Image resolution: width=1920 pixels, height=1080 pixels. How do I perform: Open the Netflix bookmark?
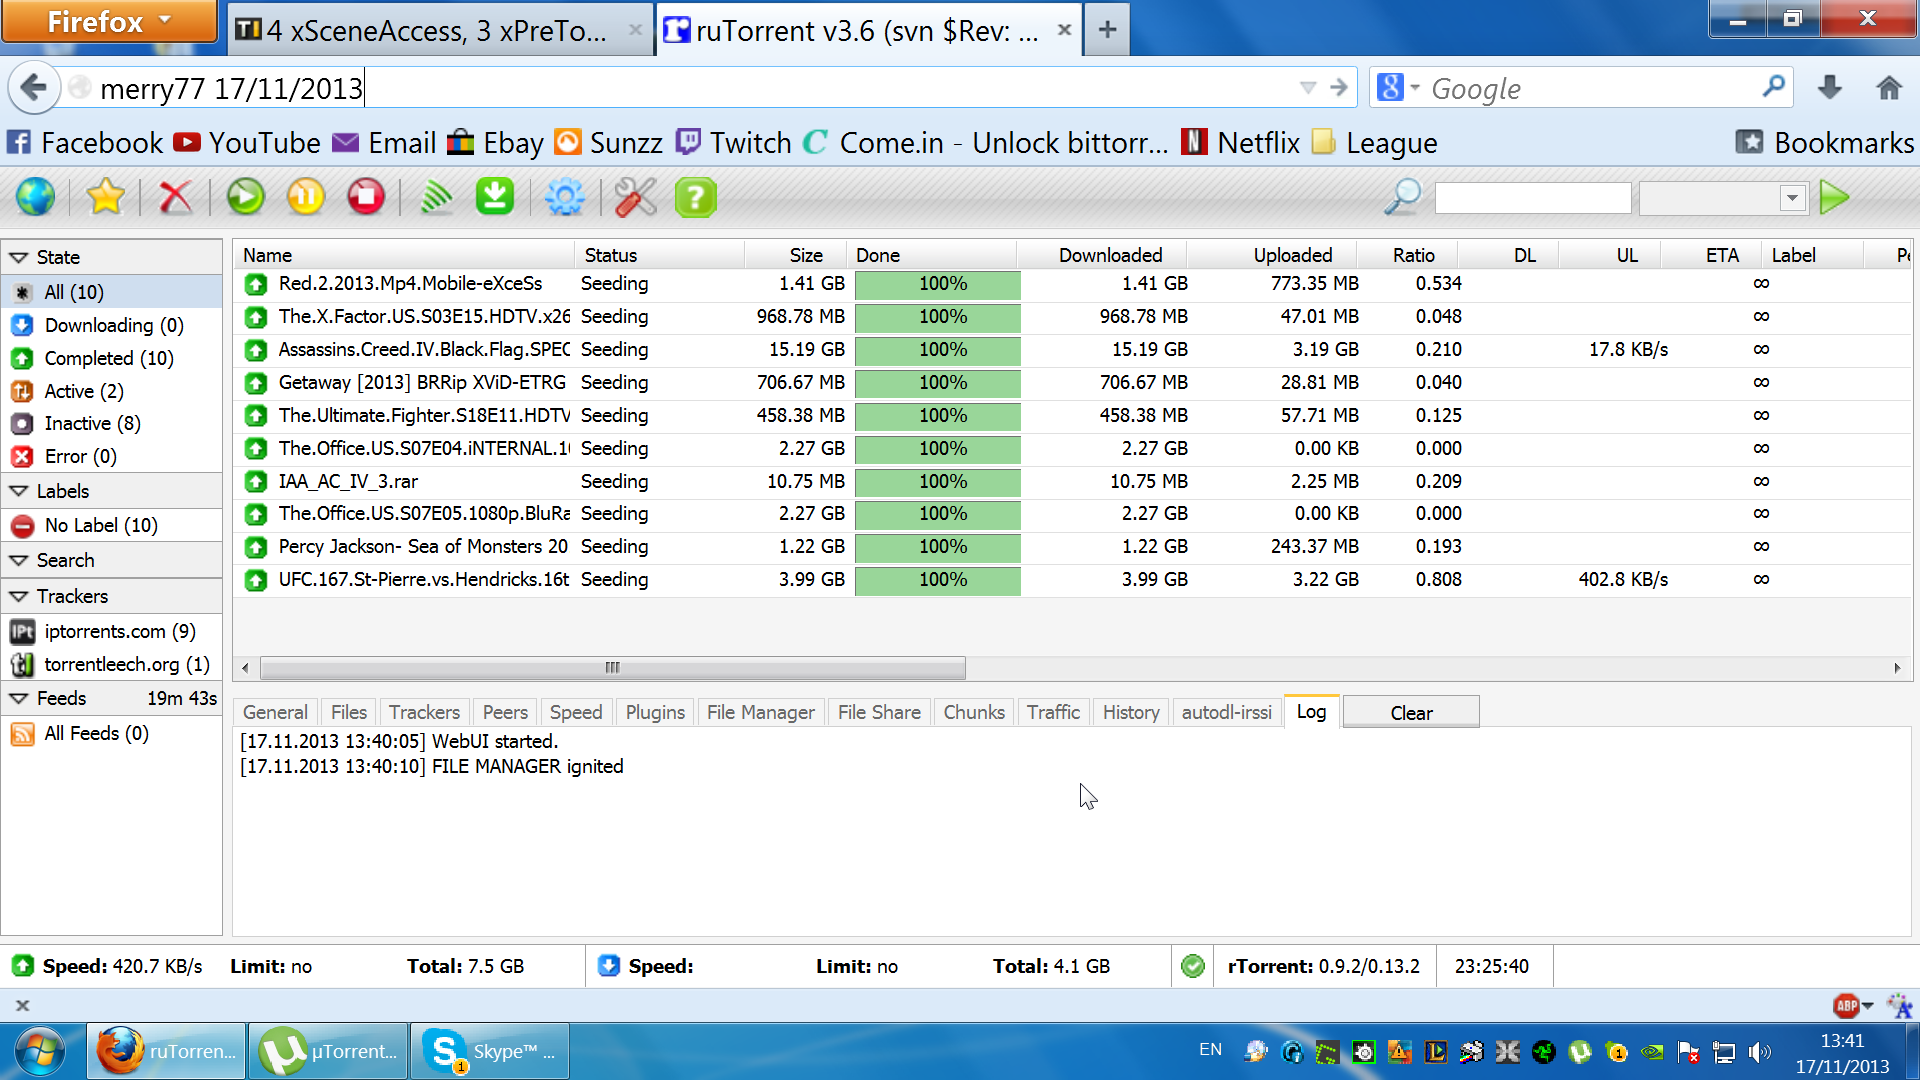[x=1240, y=142]
